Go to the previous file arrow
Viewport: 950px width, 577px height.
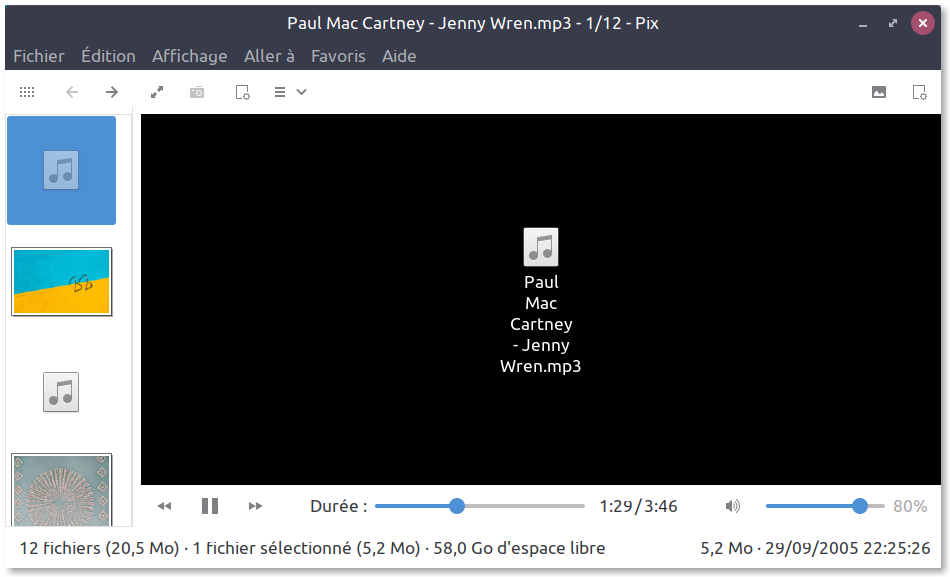(x=72, y=92)
